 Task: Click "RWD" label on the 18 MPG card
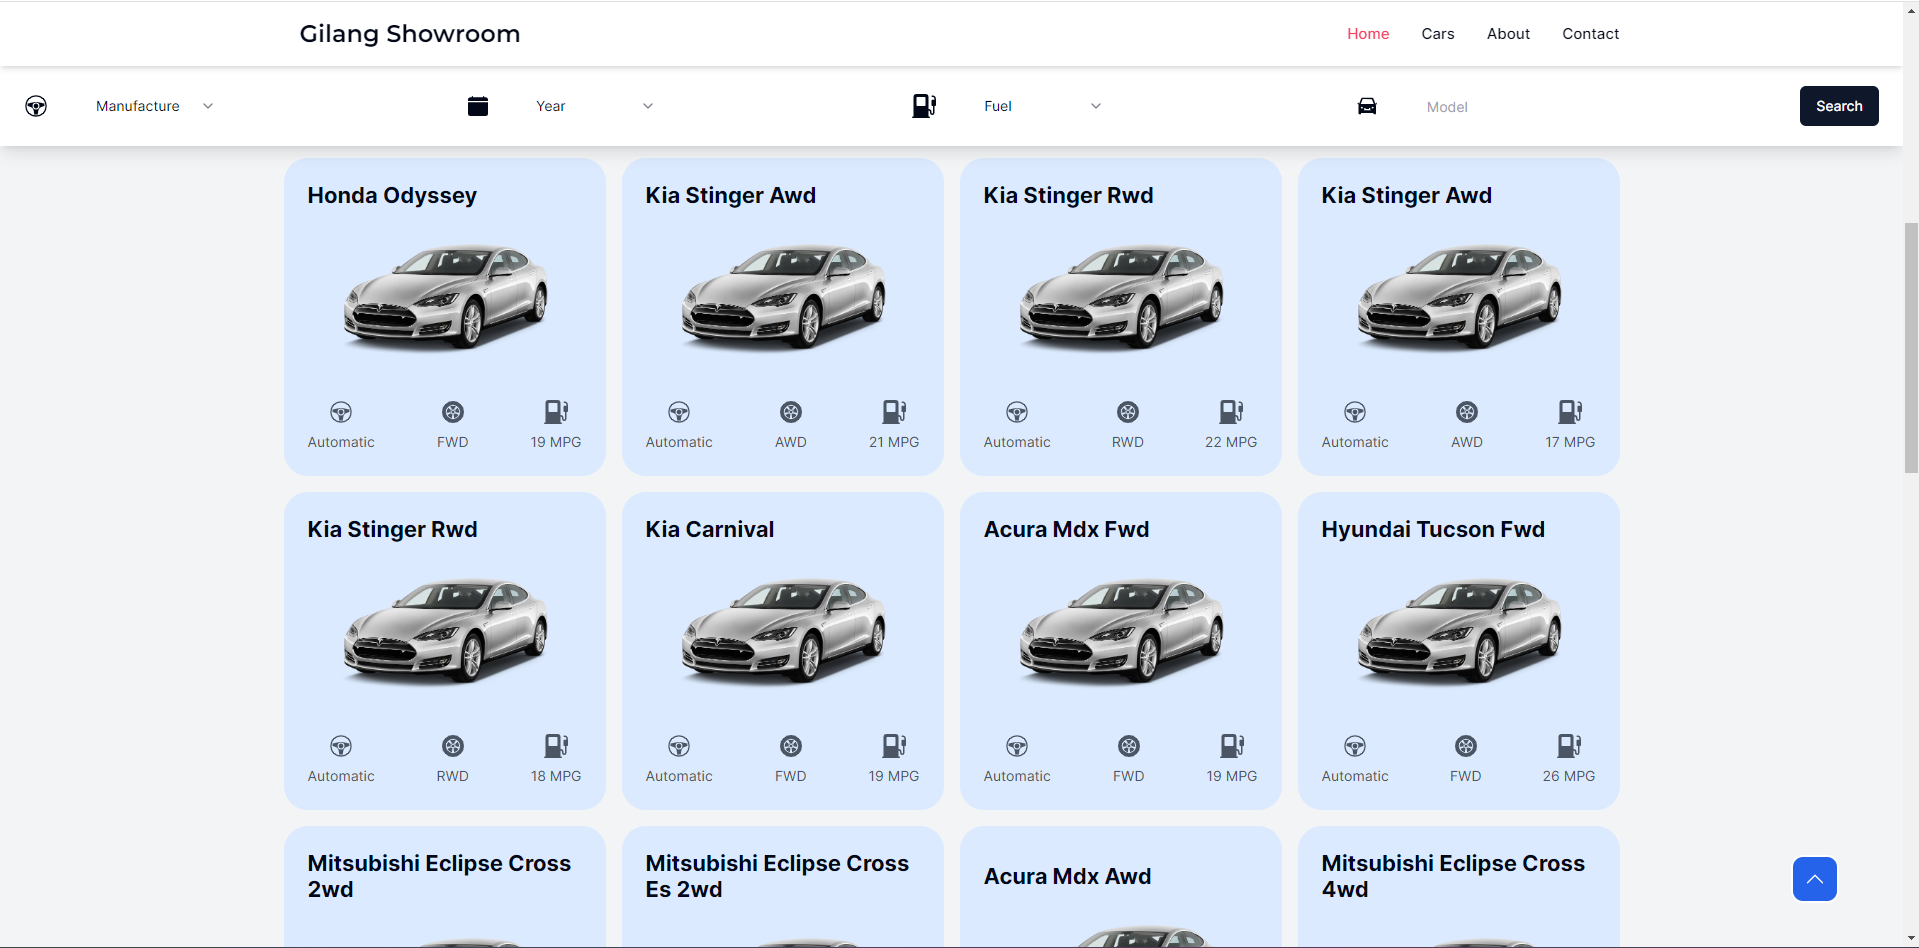coord(453,776)
